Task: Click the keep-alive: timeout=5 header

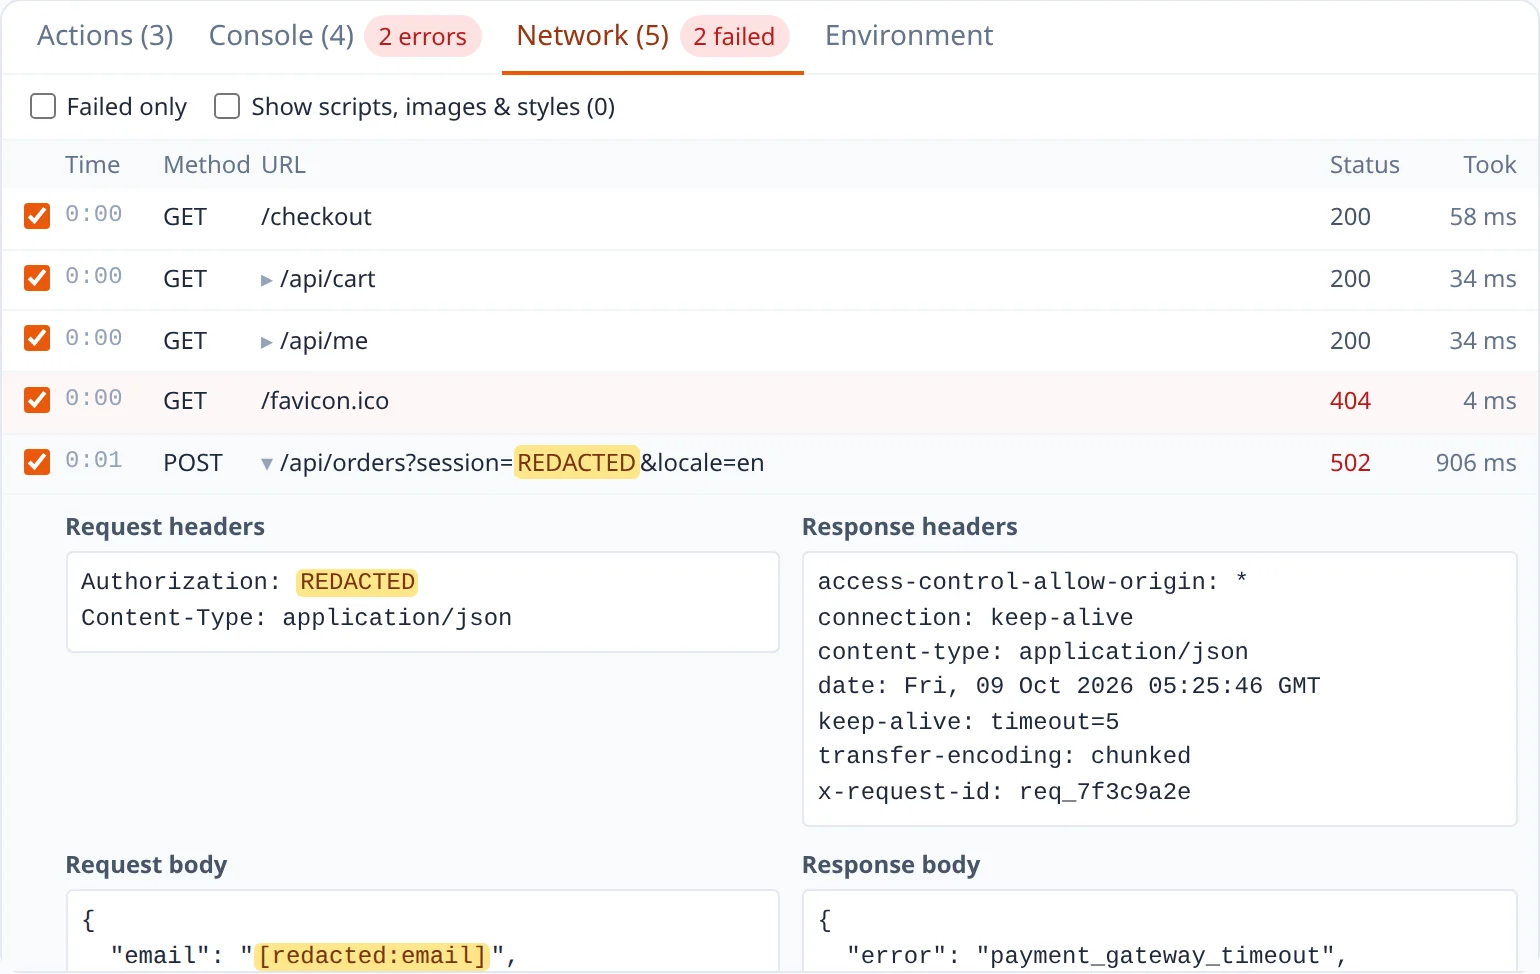Action: pos(968,722)
